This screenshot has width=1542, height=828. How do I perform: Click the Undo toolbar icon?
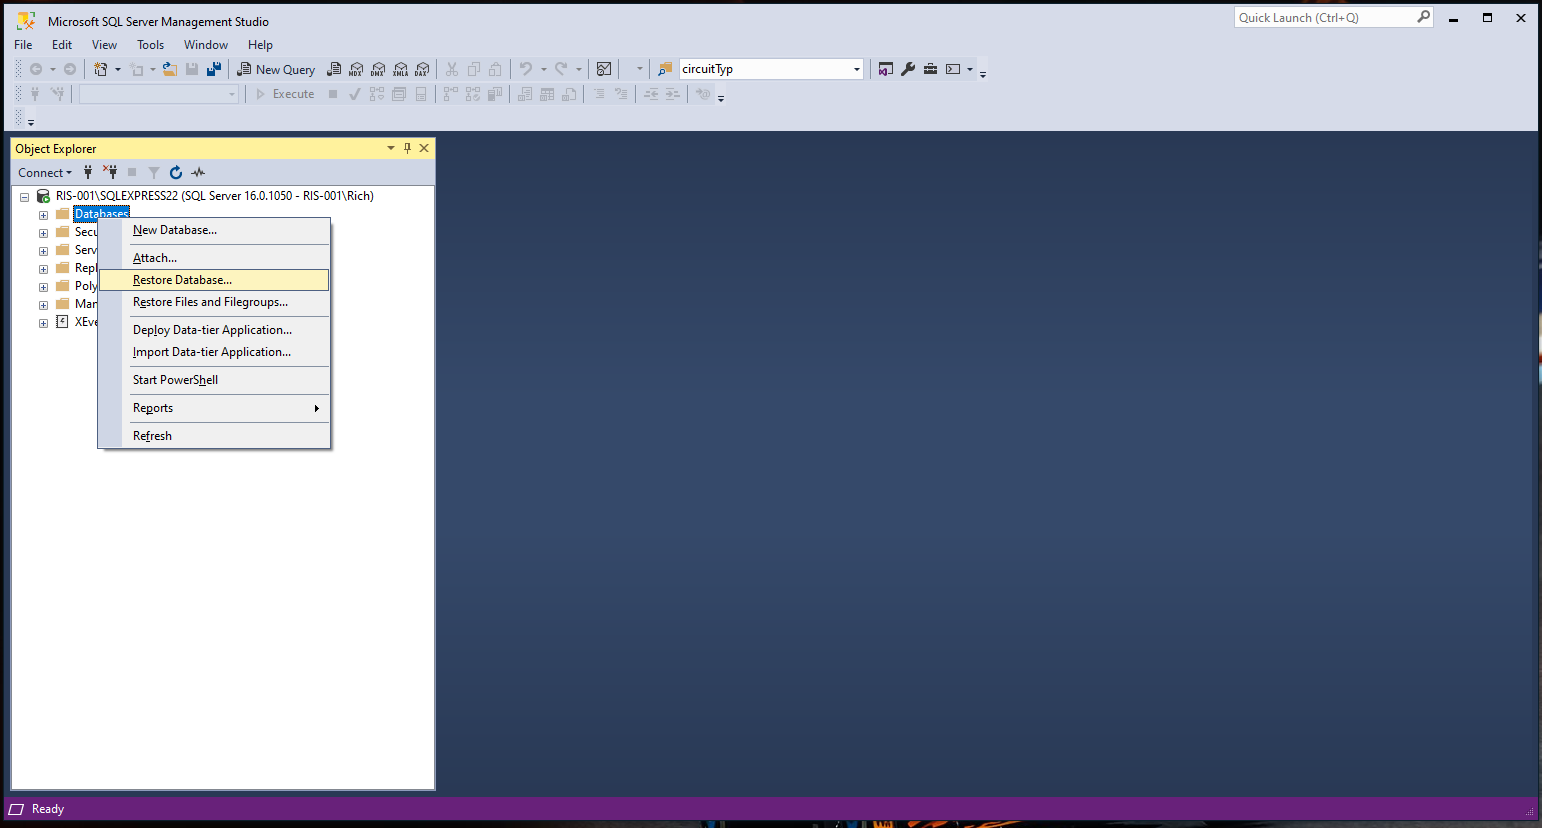526,69
